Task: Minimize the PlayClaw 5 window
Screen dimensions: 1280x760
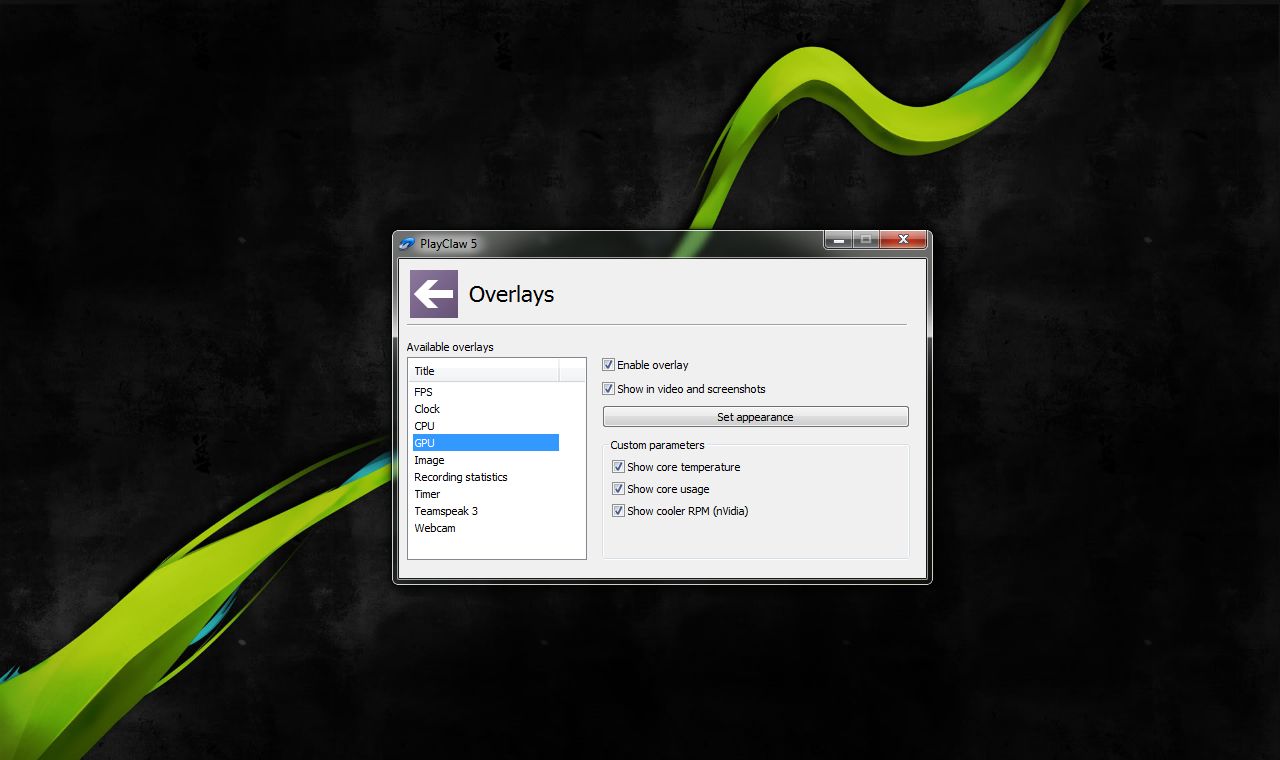Action: click(838, 240)
